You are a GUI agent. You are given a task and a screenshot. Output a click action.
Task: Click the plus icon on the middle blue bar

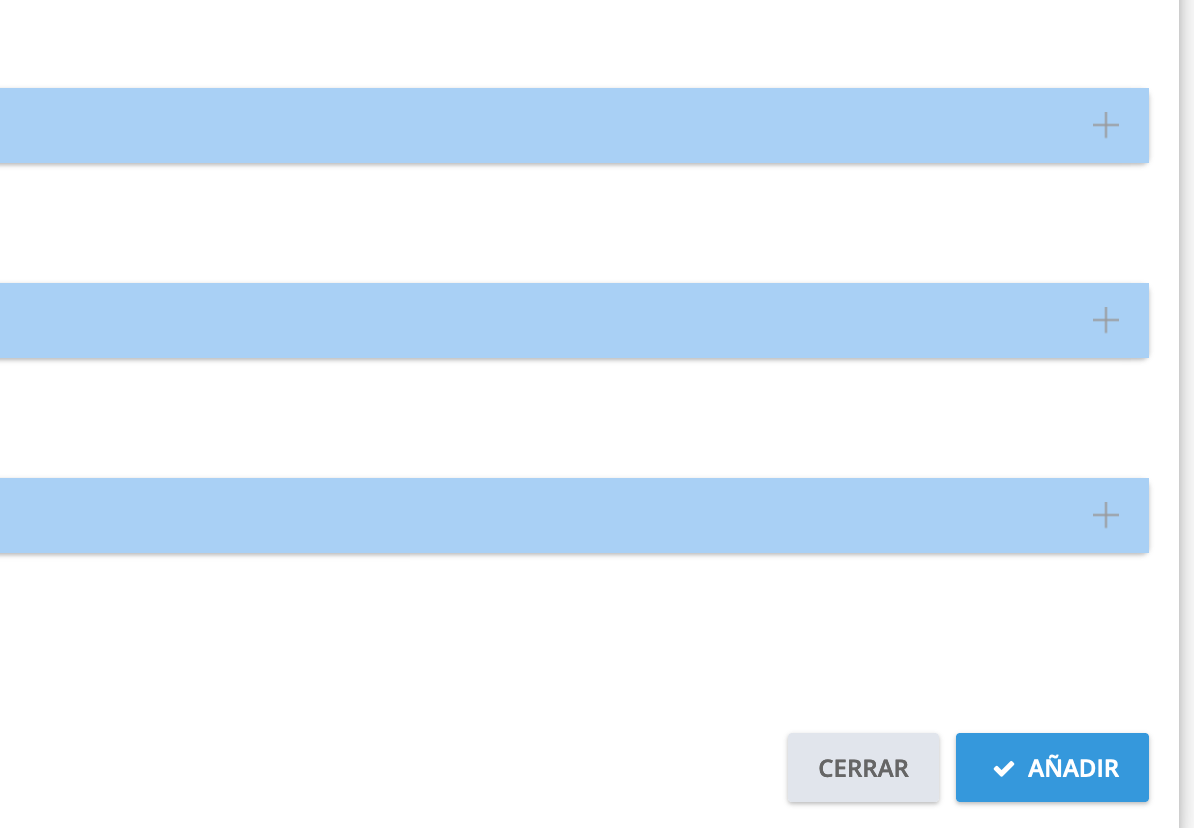1105,320
